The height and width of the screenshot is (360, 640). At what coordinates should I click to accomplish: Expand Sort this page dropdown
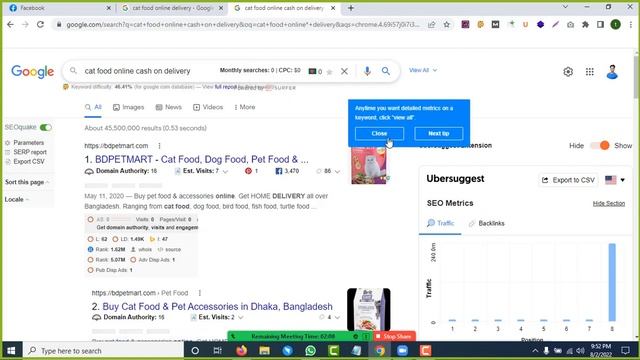pyautogui.click(x=27, y=182)
